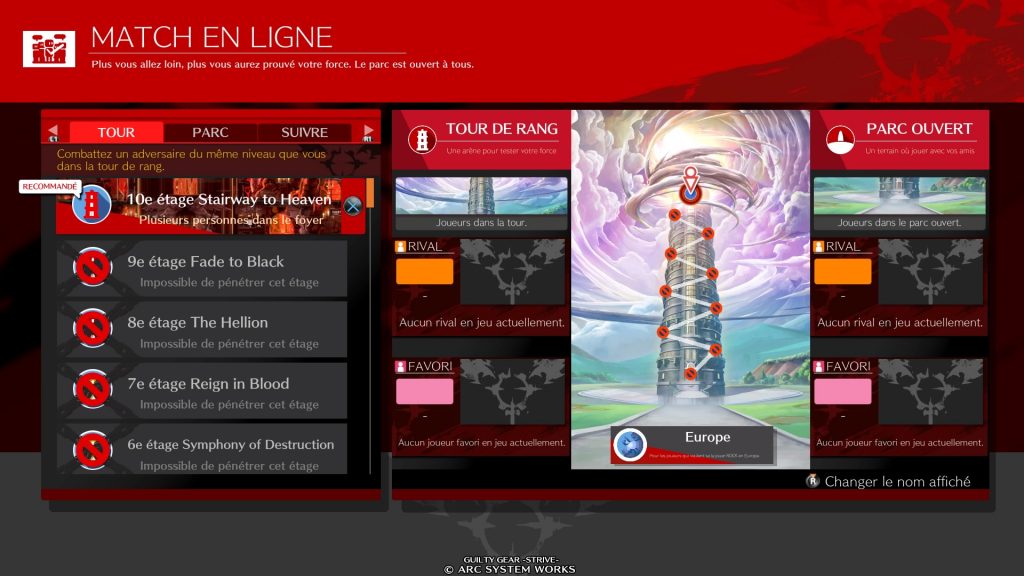Click the orange RIVAL swatch in Tour de rang
This screenshot has height=576, width=1024.
pyautogui.click(x=424, y=271)
